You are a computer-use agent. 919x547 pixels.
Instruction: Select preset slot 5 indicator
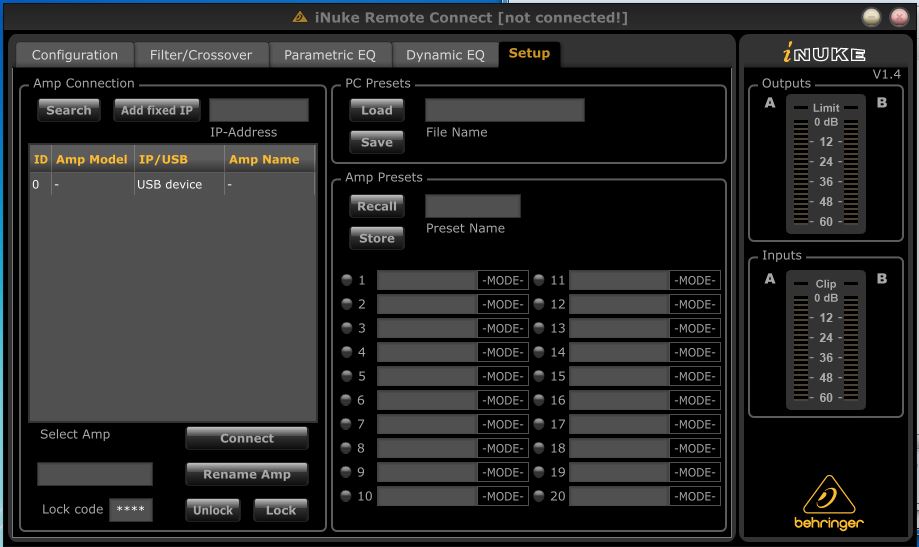click(346, 376)
